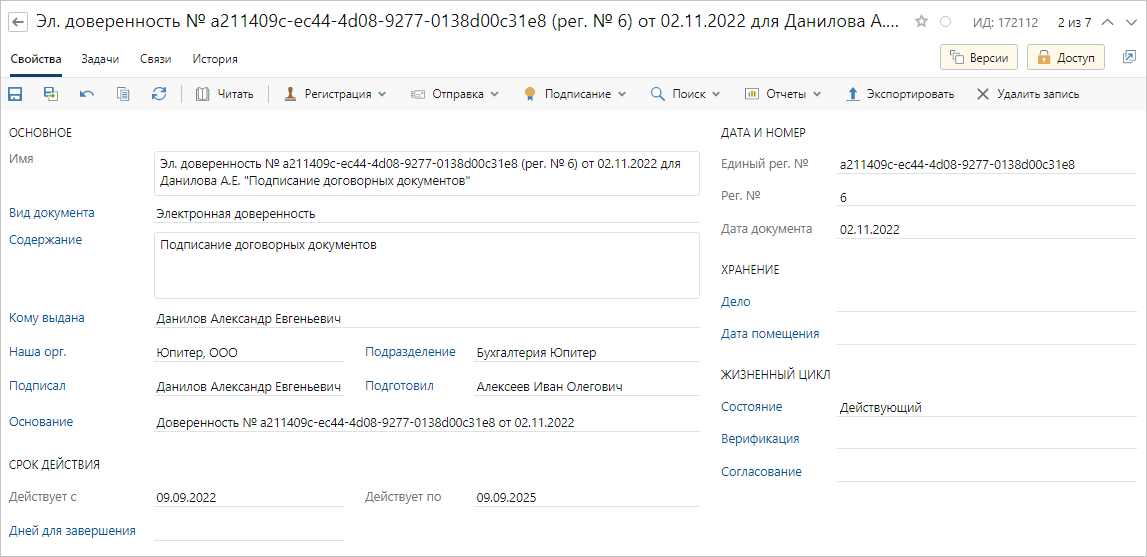Click the record counter 2 из 7

[1074, 22]
